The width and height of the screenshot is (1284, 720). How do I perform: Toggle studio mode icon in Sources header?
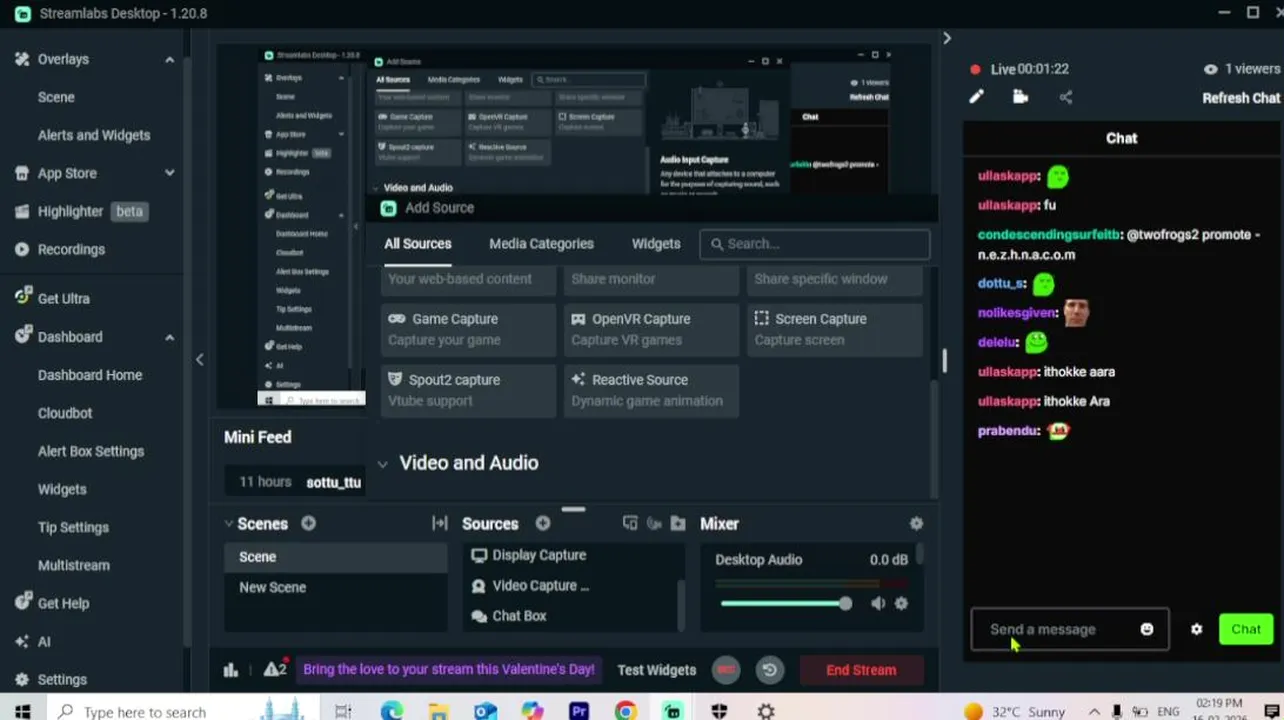(630, 523)
